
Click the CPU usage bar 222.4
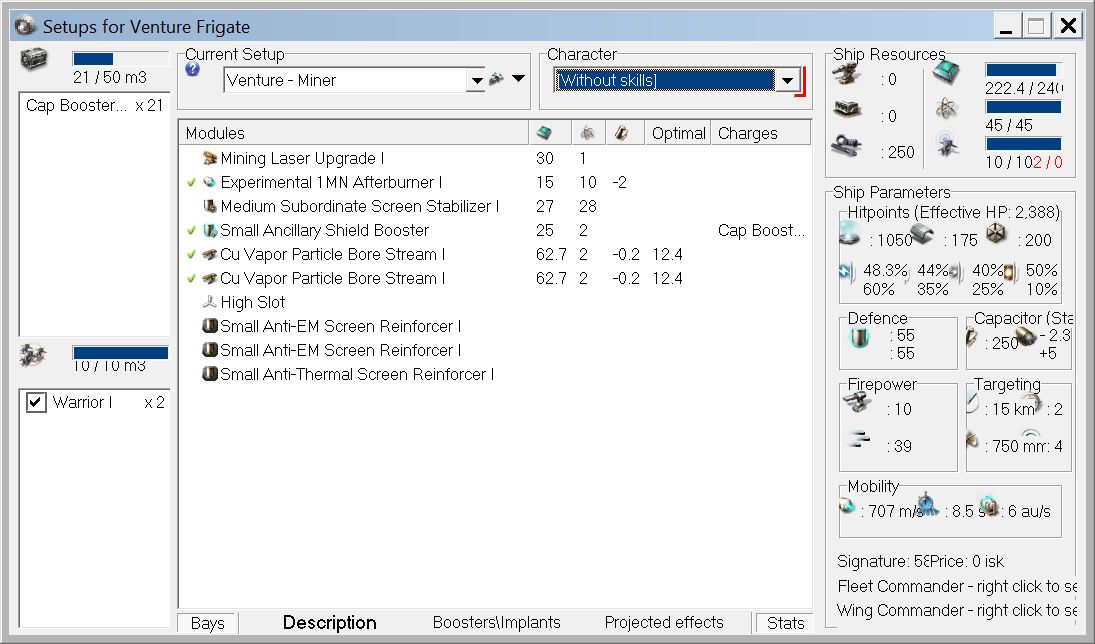tap(1023, 70)
